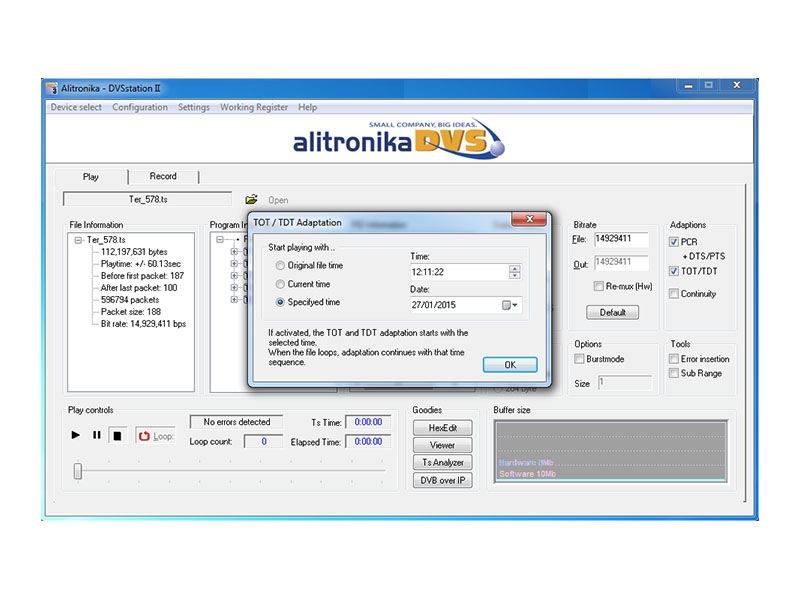Screen dimensions: 800x600
Task: Click the Elapsed Time value field
Action: (x=368, y=441)
